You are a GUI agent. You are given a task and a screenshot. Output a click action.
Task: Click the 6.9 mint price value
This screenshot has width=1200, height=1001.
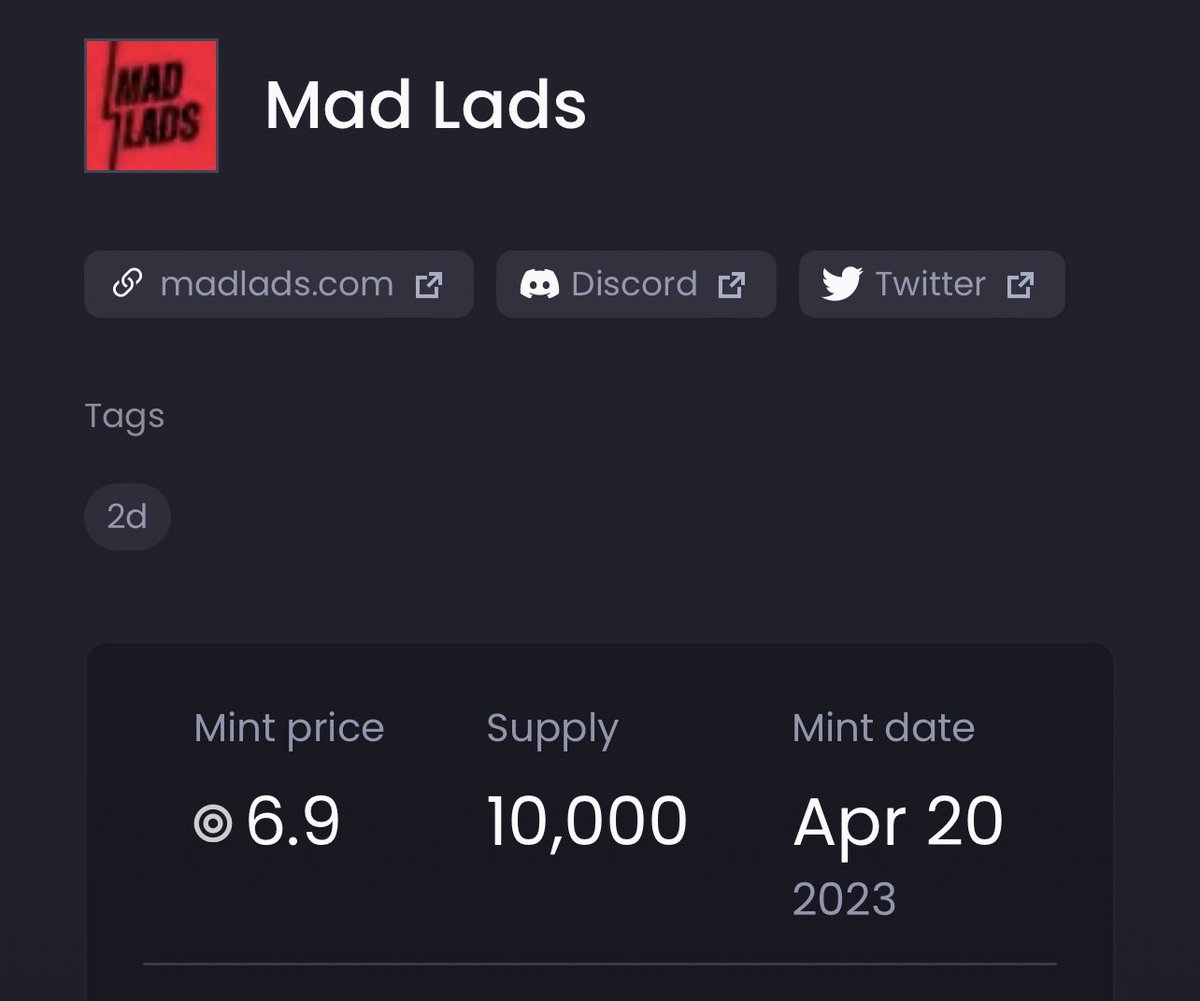(x=293, y=822)
